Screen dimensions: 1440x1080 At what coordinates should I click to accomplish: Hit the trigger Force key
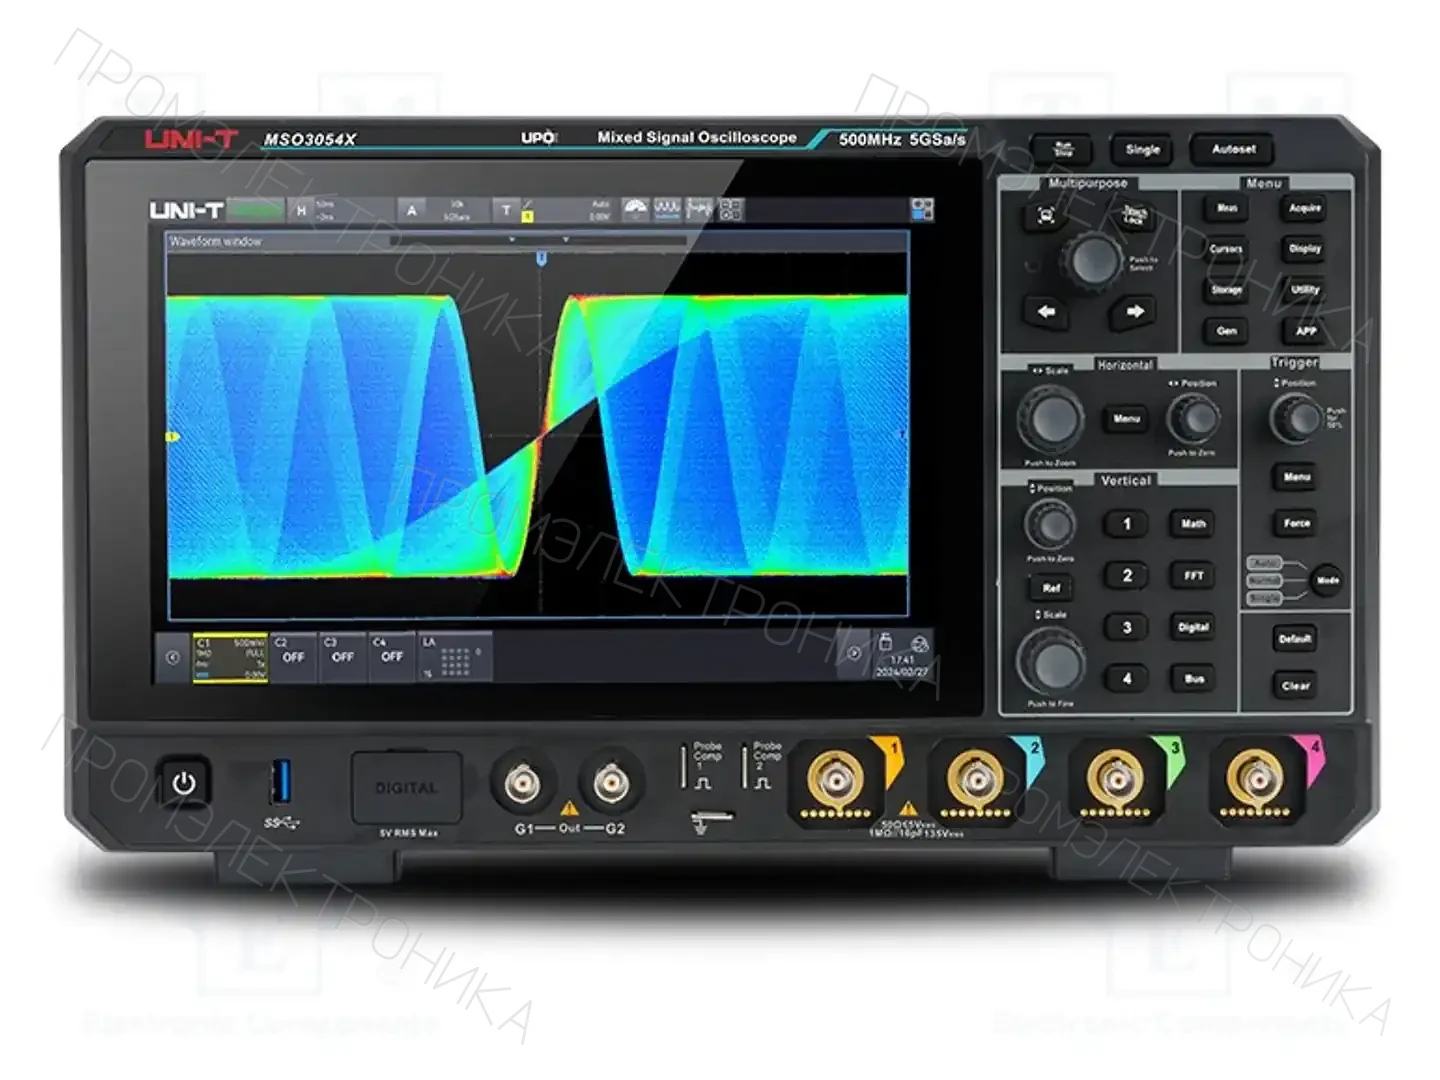[1297, 523]
